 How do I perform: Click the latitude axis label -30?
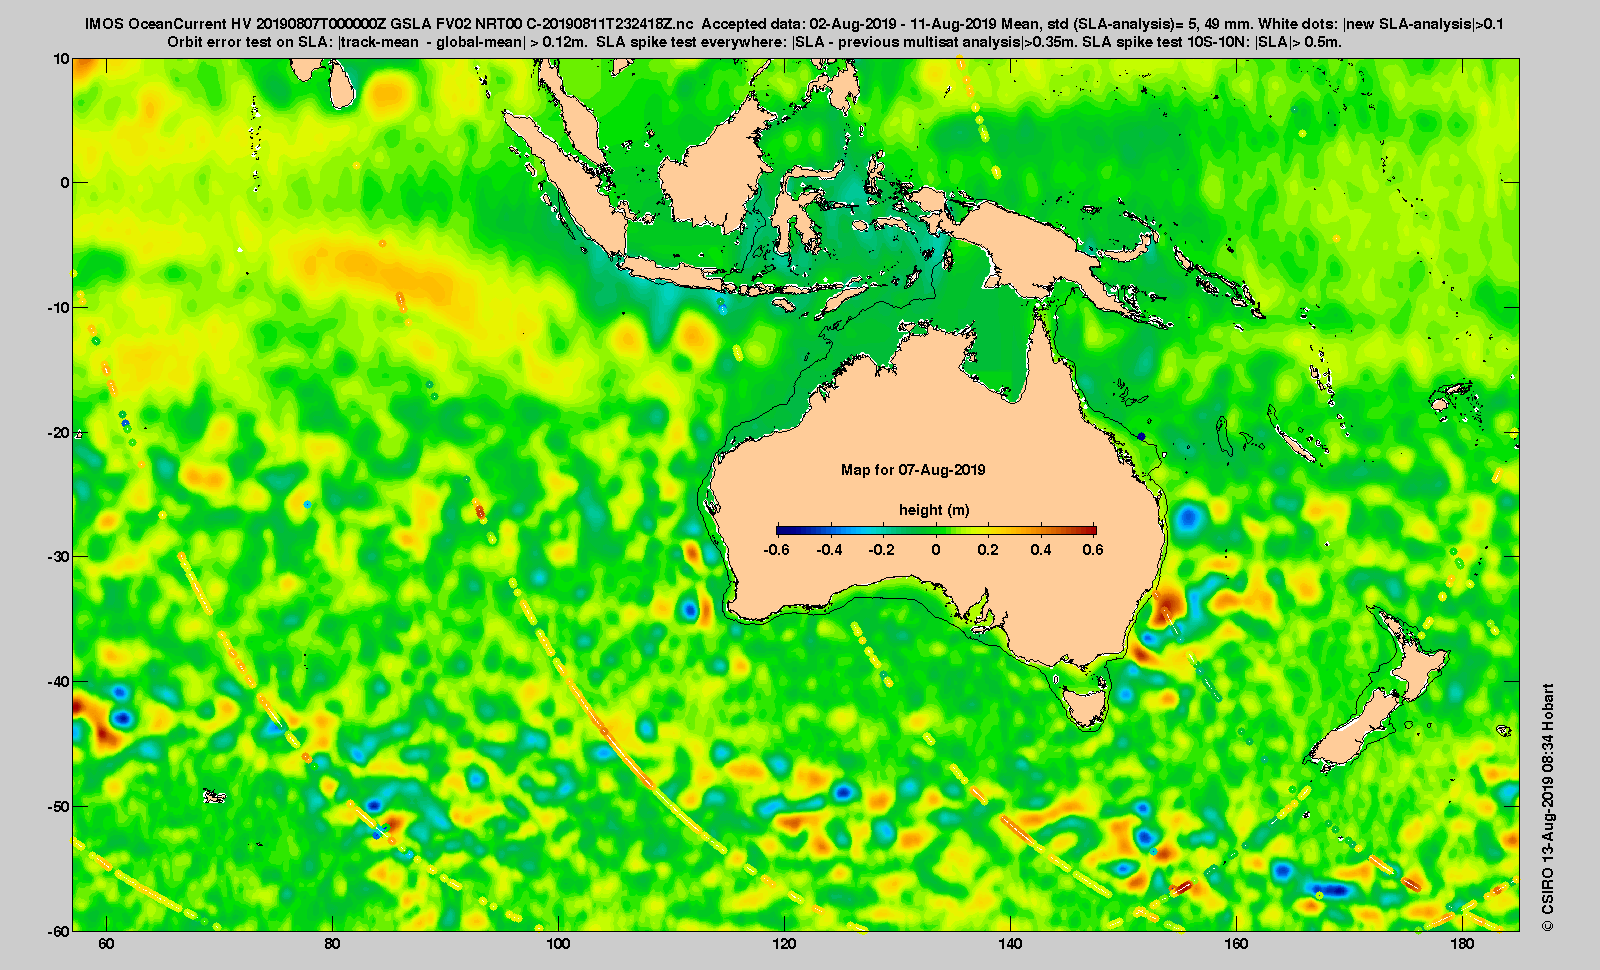tap(59, 557)
